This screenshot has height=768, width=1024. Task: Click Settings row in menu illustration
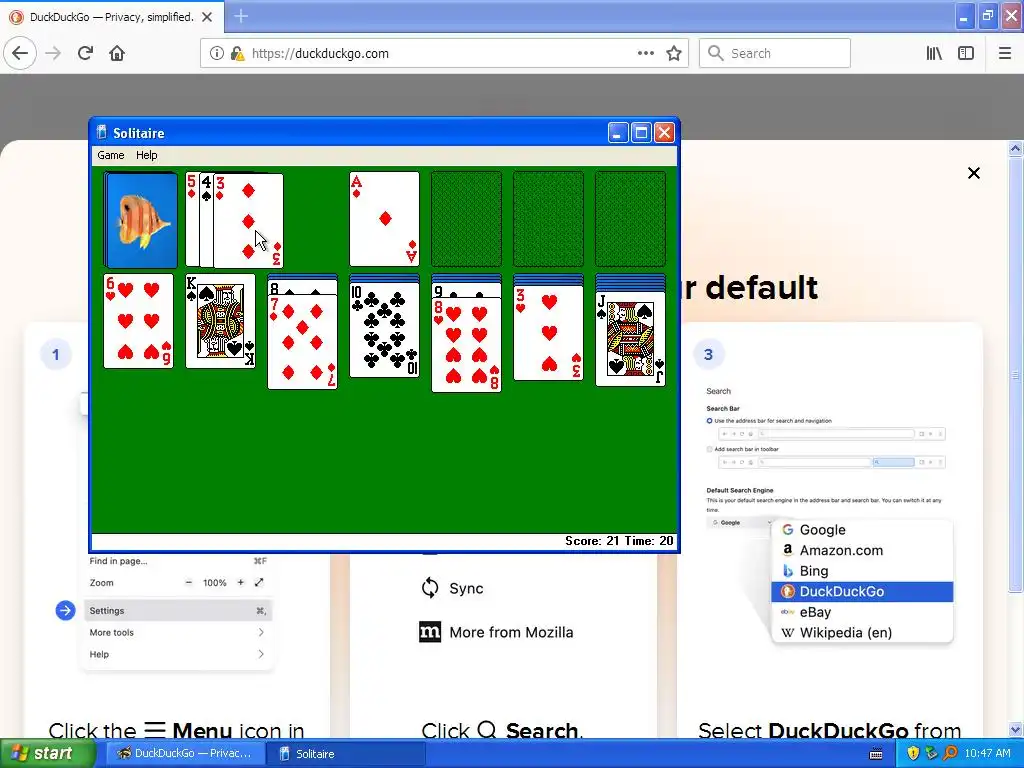[x=178, y=611]
